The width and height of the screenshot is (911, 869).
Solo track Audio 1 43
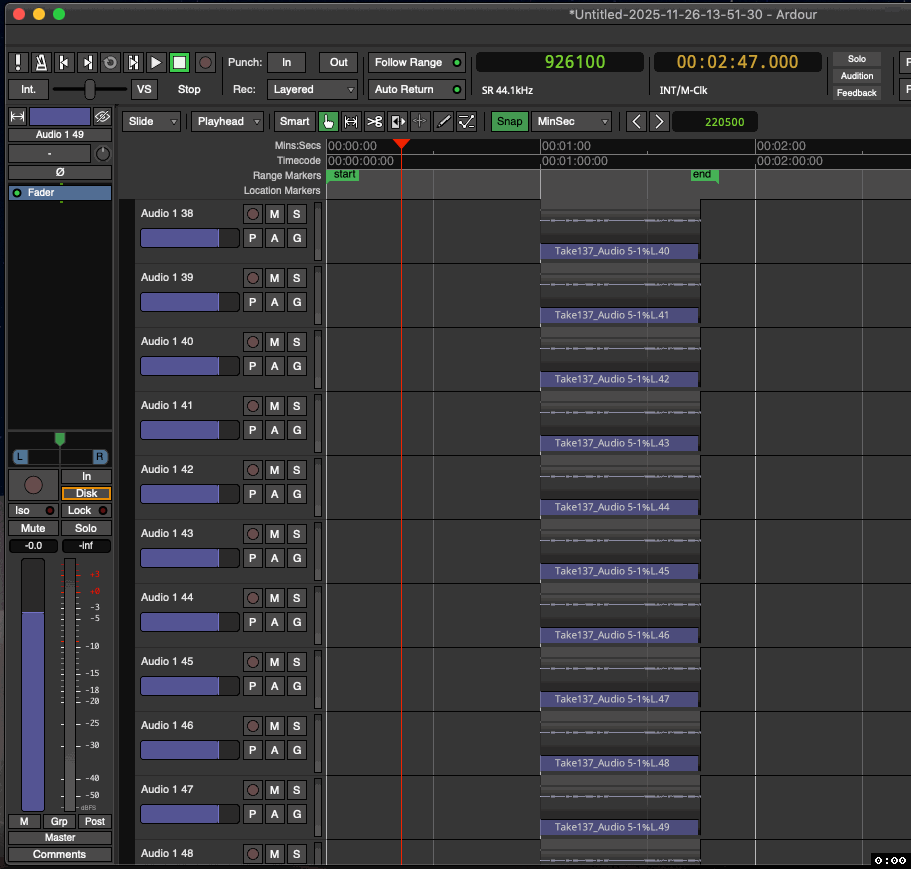pos(296,534)
